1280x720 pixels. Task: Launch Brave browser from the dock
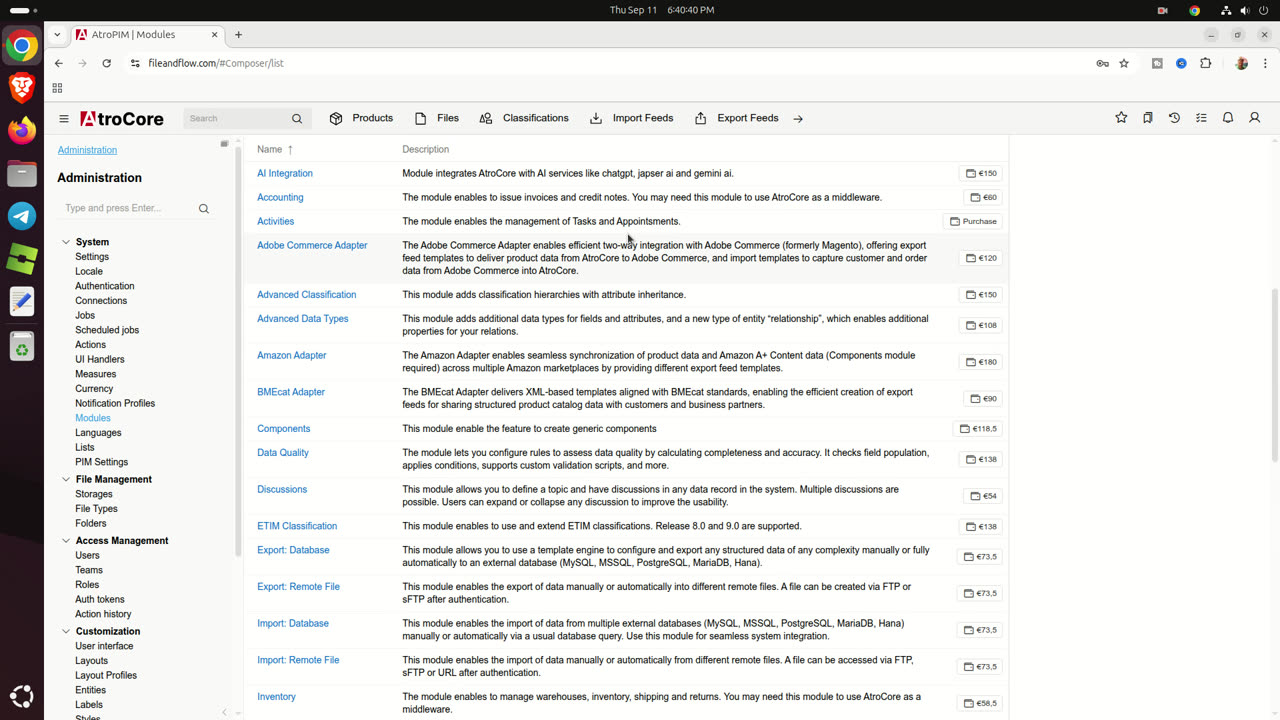22,88
